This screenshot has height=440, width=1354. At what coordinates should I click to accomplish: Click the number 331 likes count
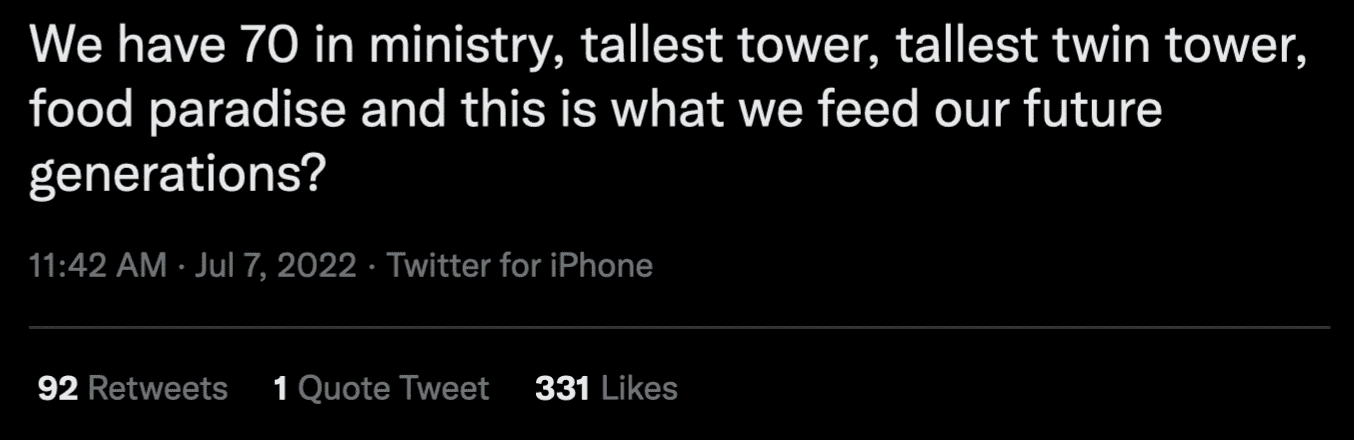pyautogui.click(x=562, y=388)
